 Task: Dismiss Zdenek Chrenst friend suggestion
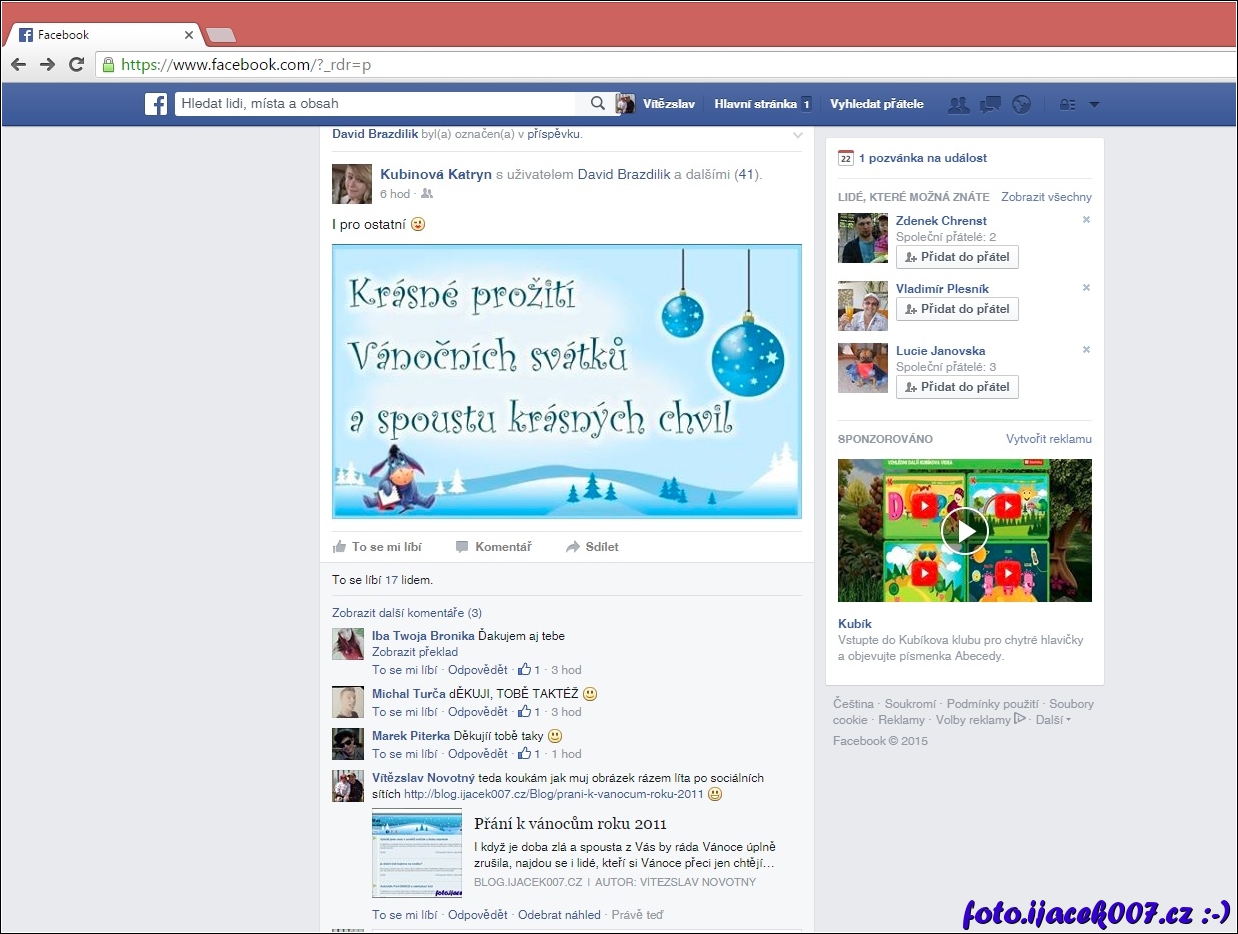1086,220
